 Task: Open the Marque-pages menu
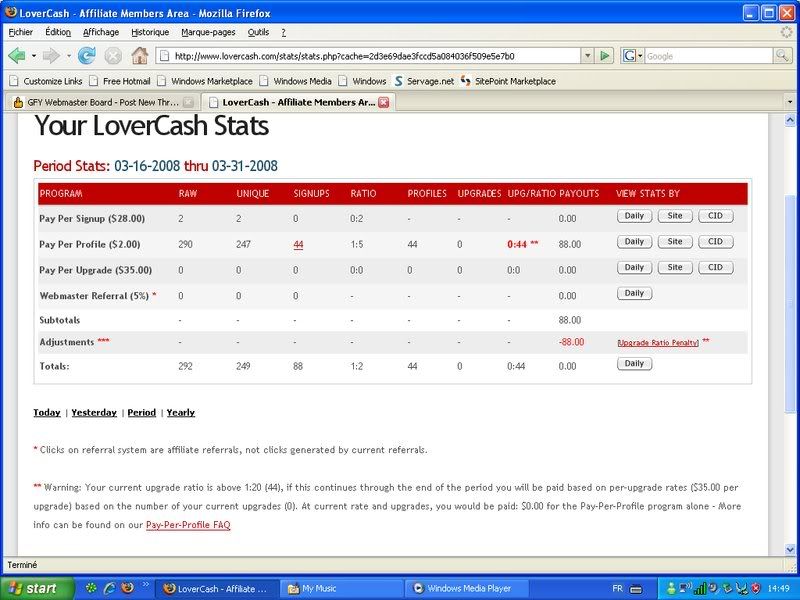tap(208, 32)
